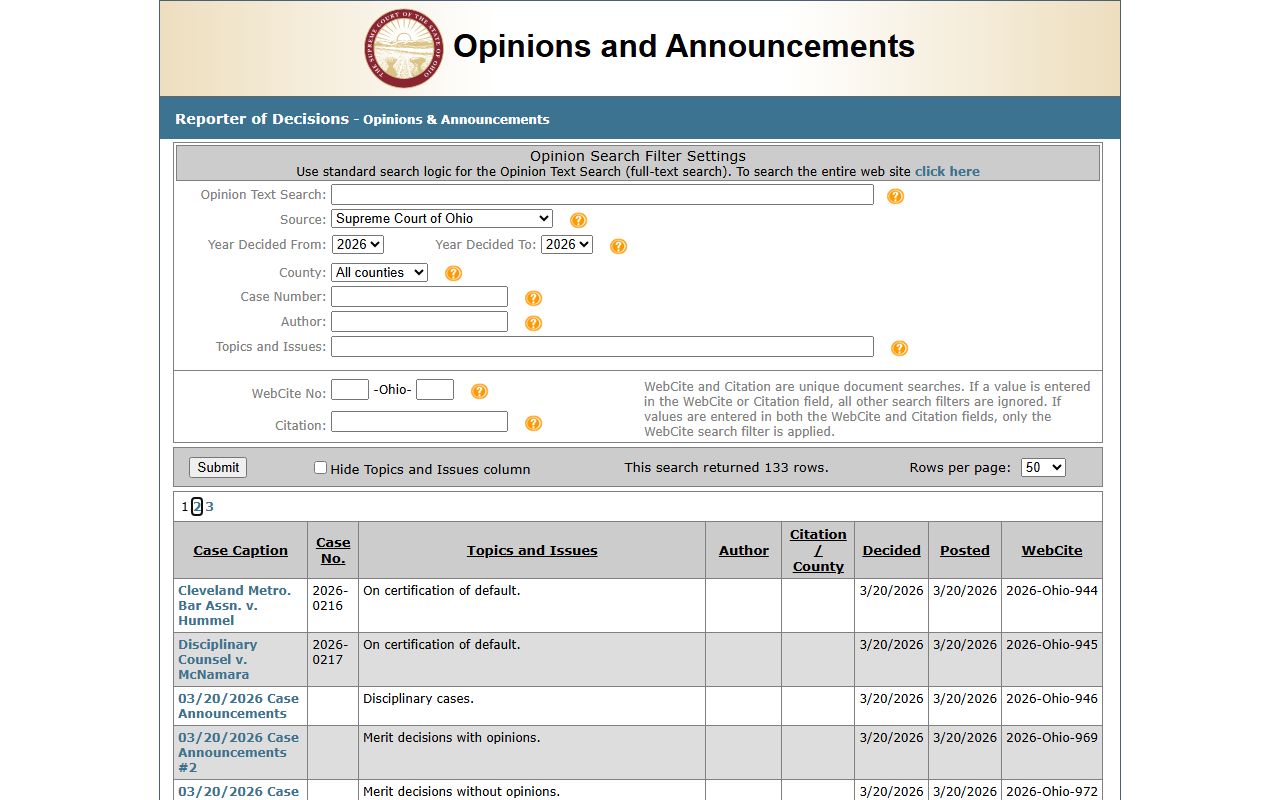Click the second WebCite No number field

[435, 389]
